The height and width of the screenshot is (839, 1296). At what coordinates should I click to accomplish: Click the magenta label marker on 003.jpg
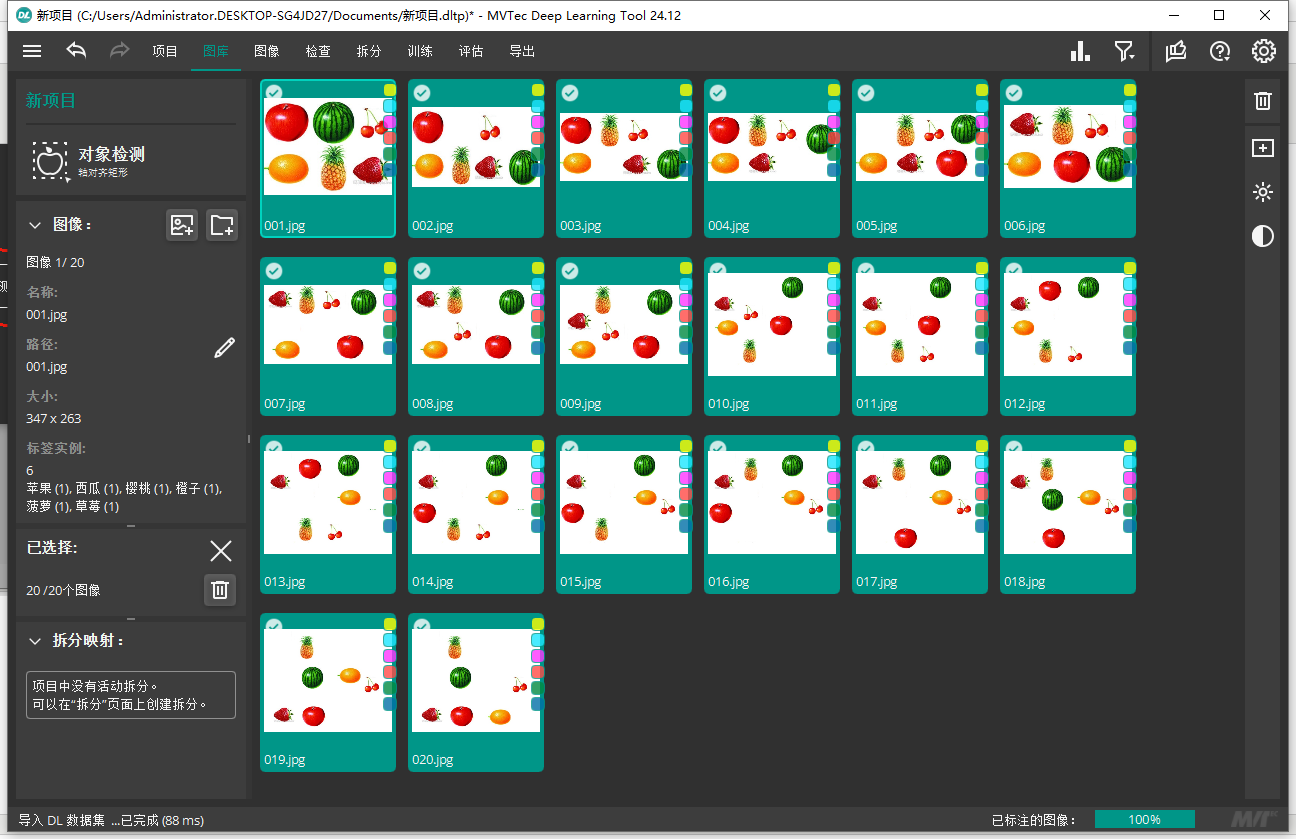click(685, 122)
